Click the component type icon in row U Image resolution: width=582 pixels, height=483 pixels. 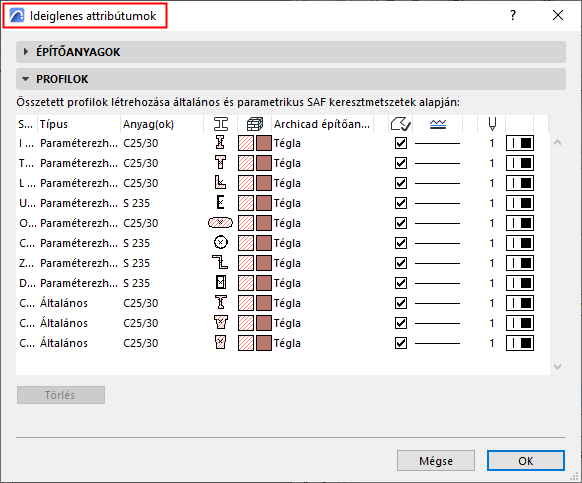pyautogui.click(x=520, y=203)
